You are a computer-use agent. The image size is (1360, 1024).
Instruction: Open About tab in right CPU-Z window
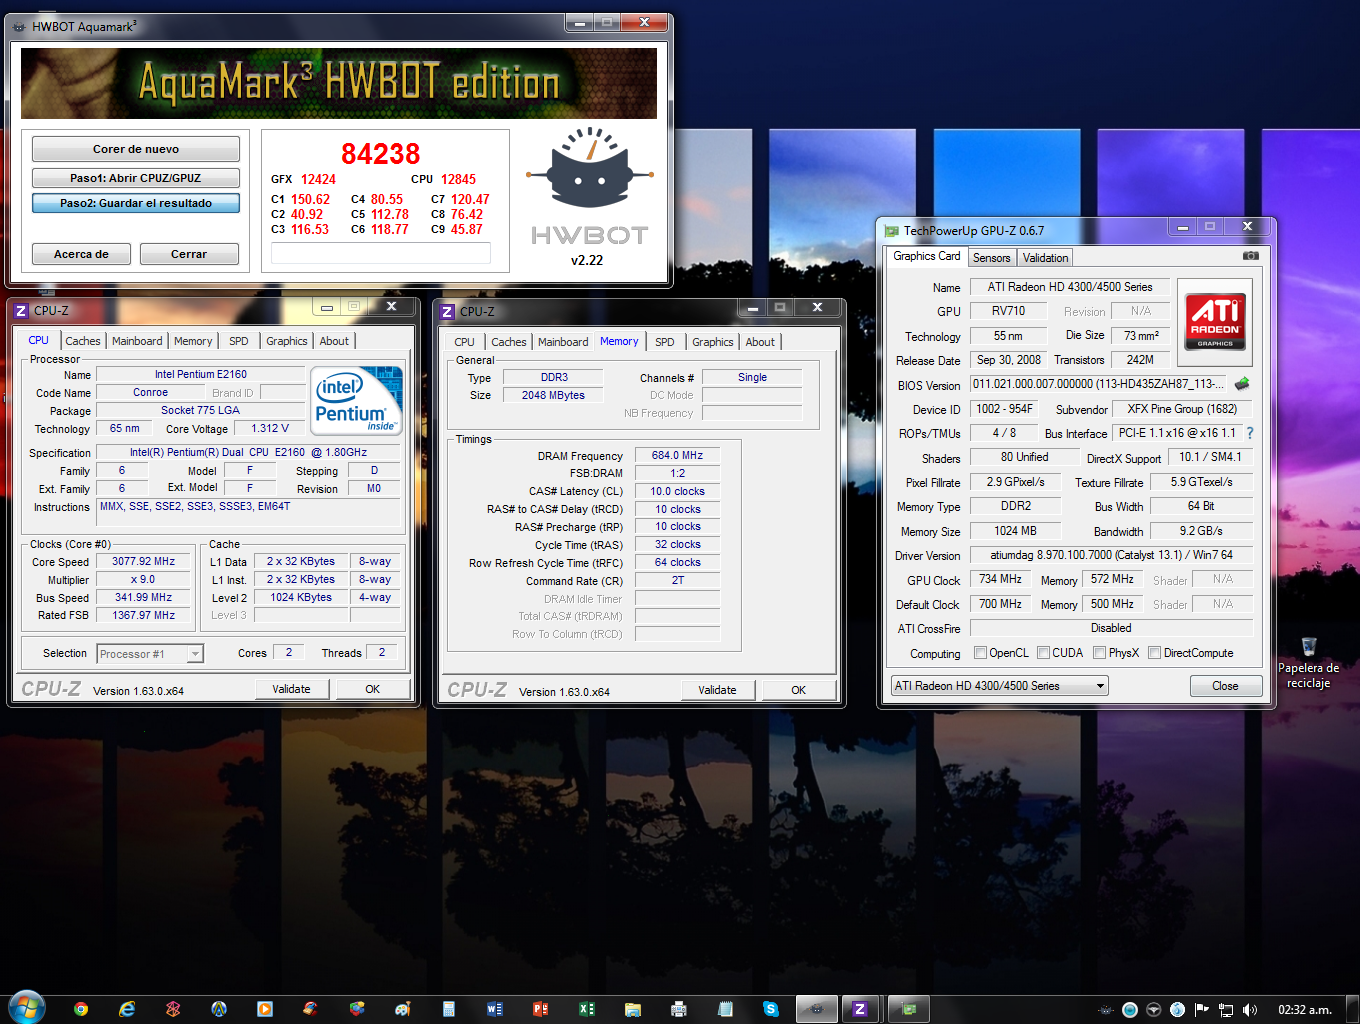[x=760, y=342]
